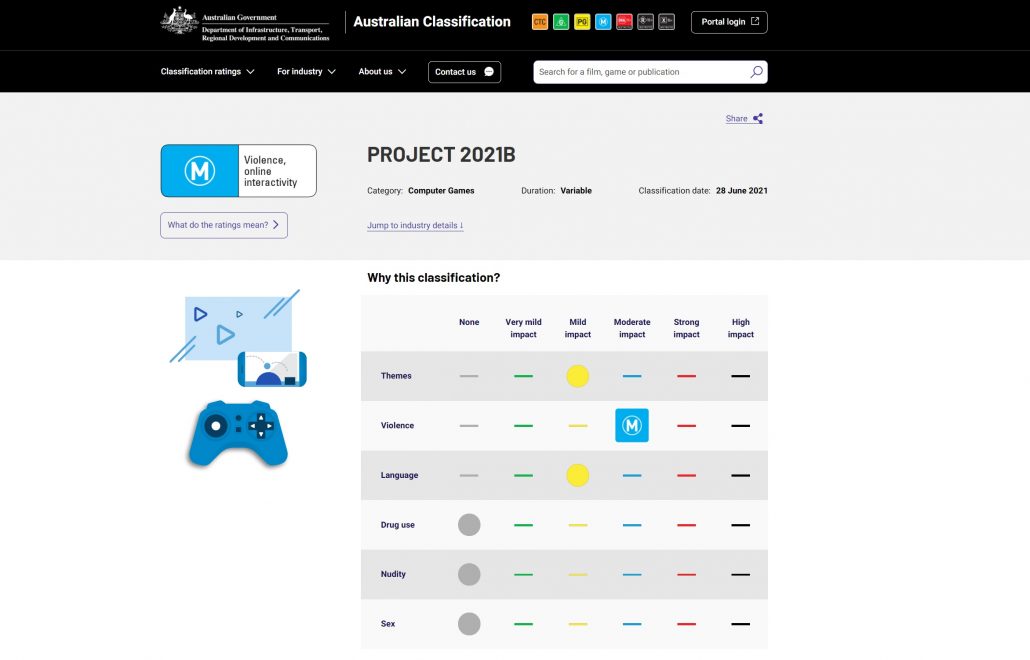1030x660 pixels.
Task: Click the external link icon on Portal login
Action: pyautogui.click(x=755, y=22)
